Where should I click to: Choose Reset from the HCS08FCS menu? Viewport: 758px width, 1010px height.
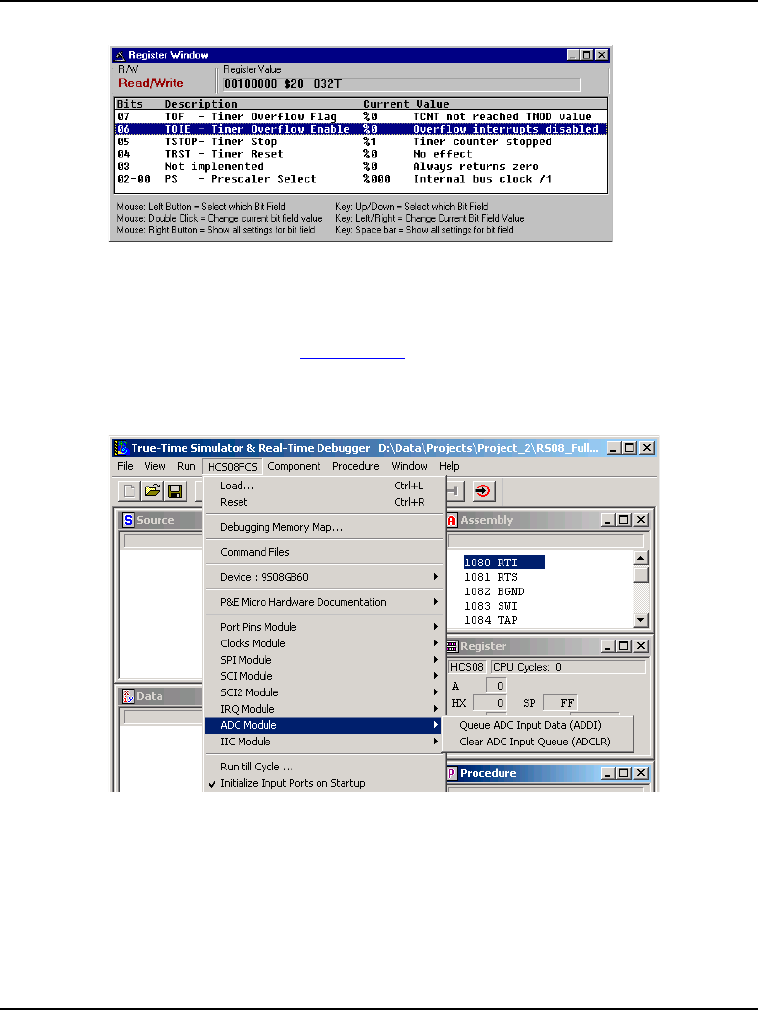point(325,502)
